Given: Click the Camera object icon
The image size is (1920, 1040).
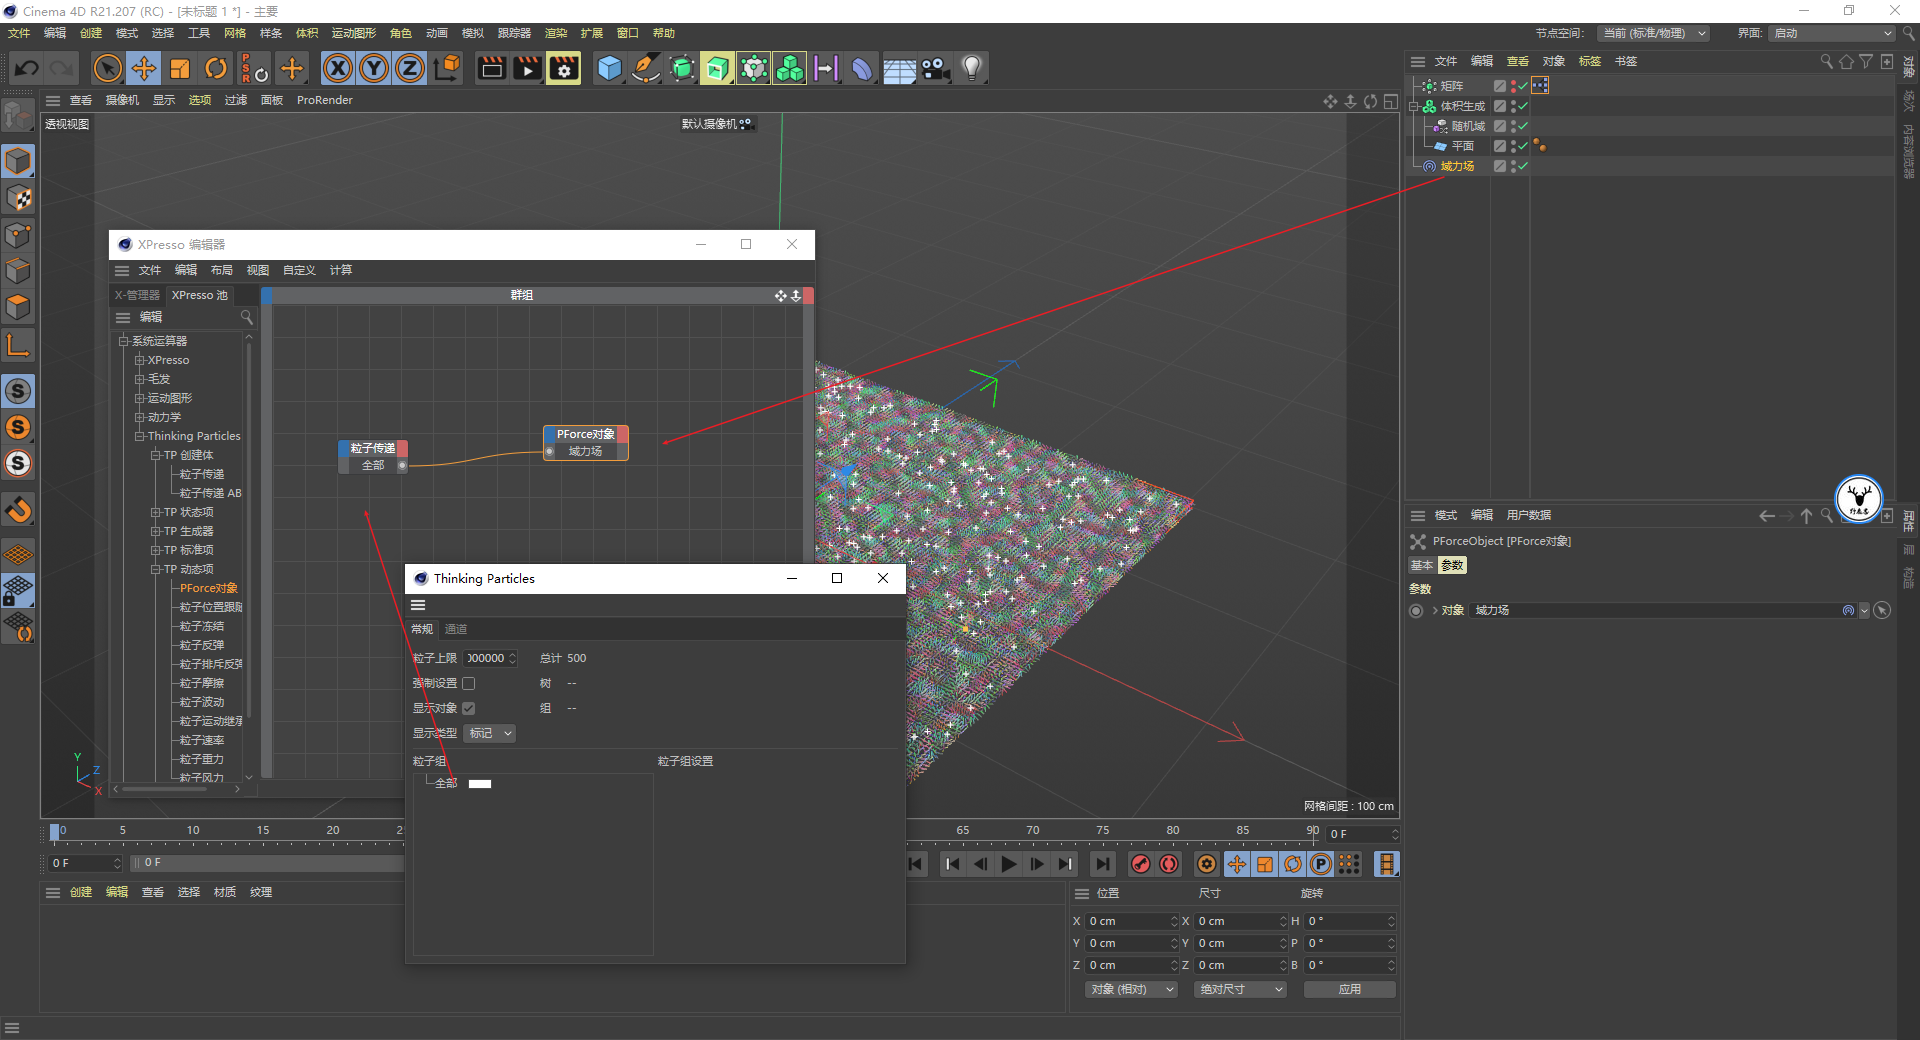Looking at the screenshot, I should pyautogui.click(x=935, y=68).
